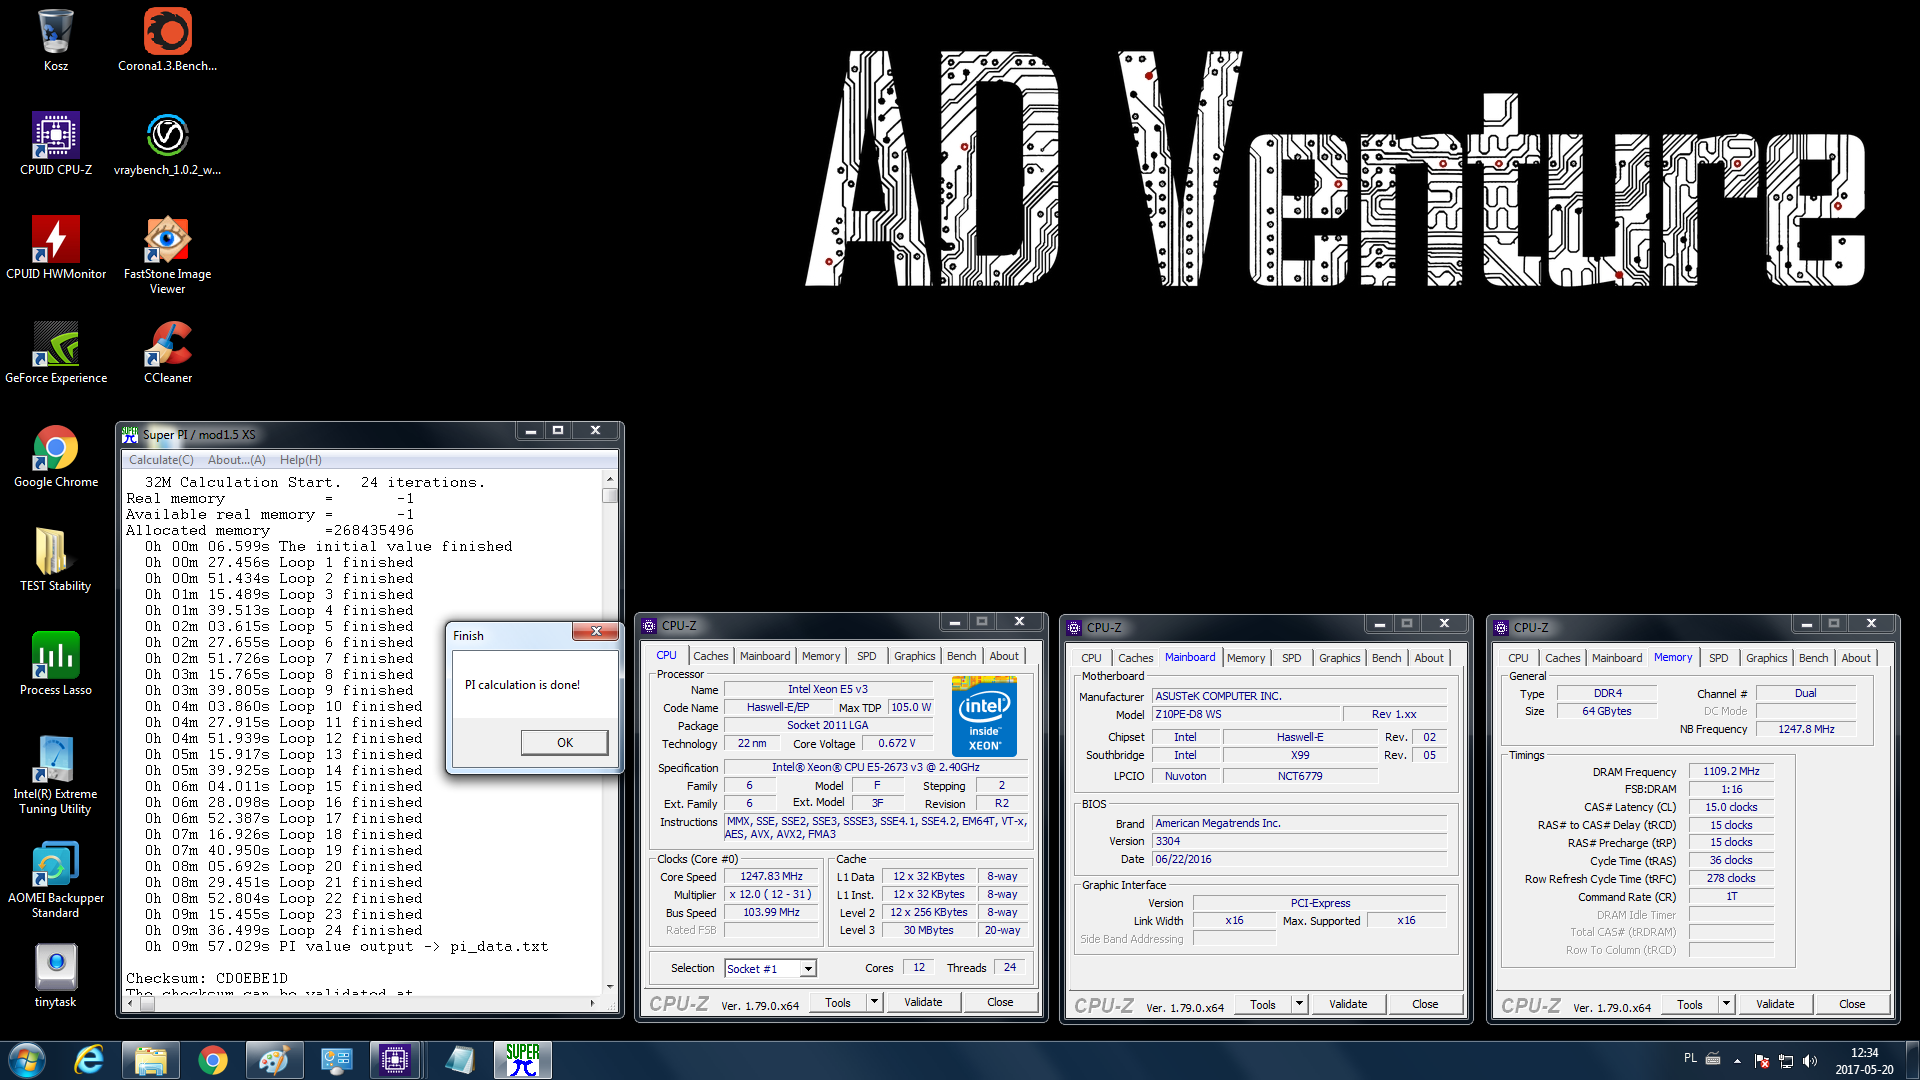The image size is (1920, 1080).
Task: Click the Super PI taskbar icon
Action: pyautogui.click(x=523, y=1060)
